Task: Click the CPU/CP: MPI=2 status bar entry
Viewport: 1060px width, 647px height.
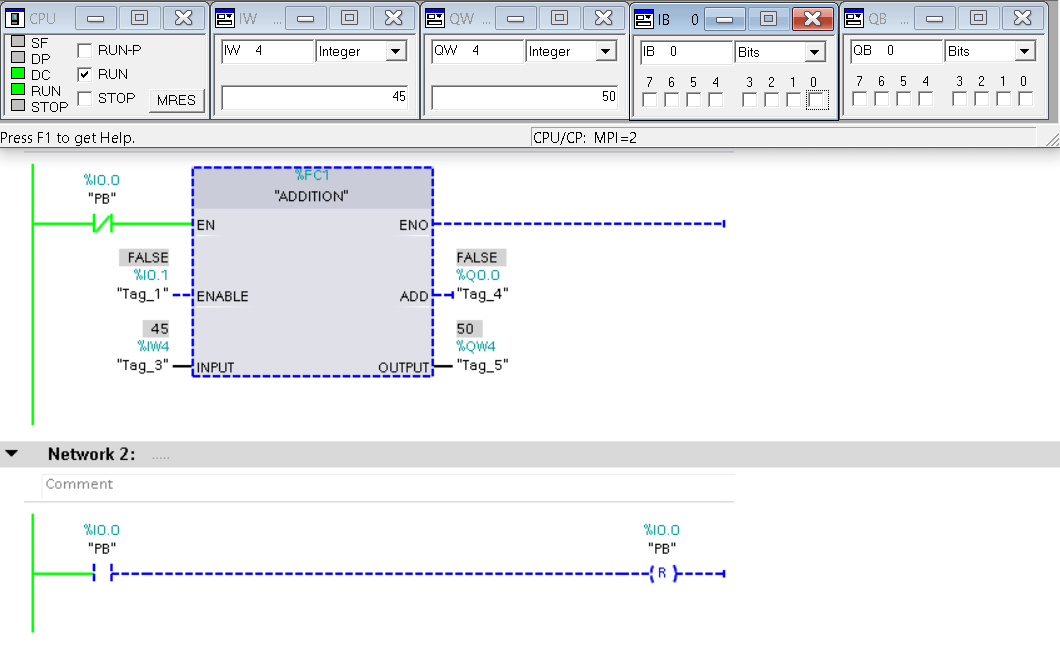Action: (585, 138)
